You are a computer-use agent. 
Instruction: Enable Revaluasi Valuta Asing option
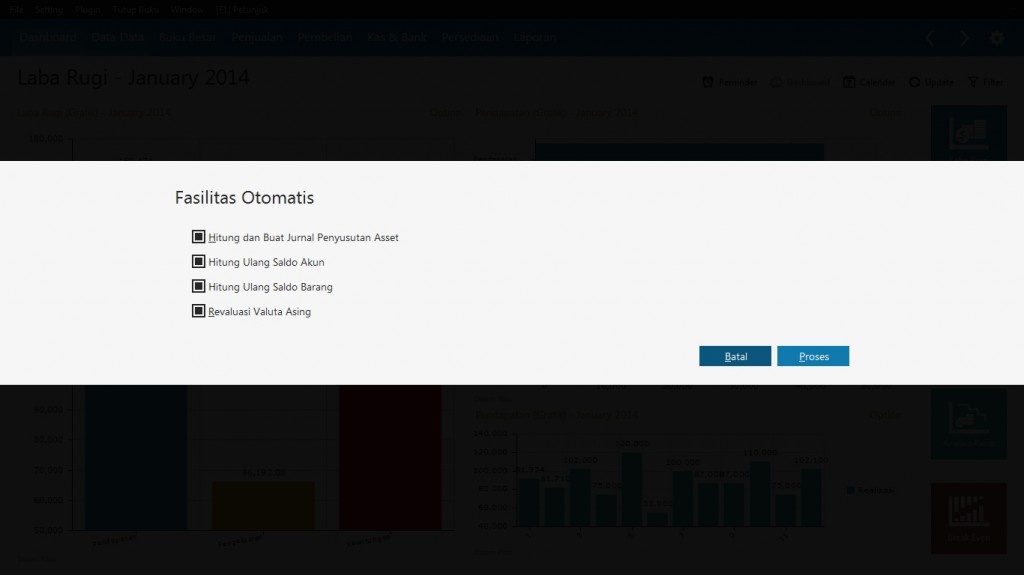point(198,311)
